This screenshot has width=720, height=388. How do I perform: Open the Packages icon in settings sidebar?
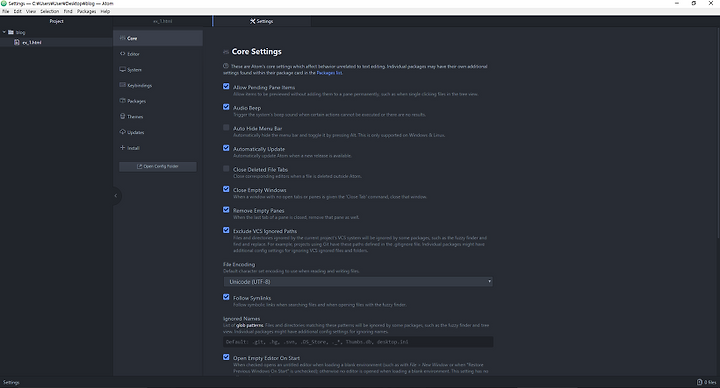[123, 101]
